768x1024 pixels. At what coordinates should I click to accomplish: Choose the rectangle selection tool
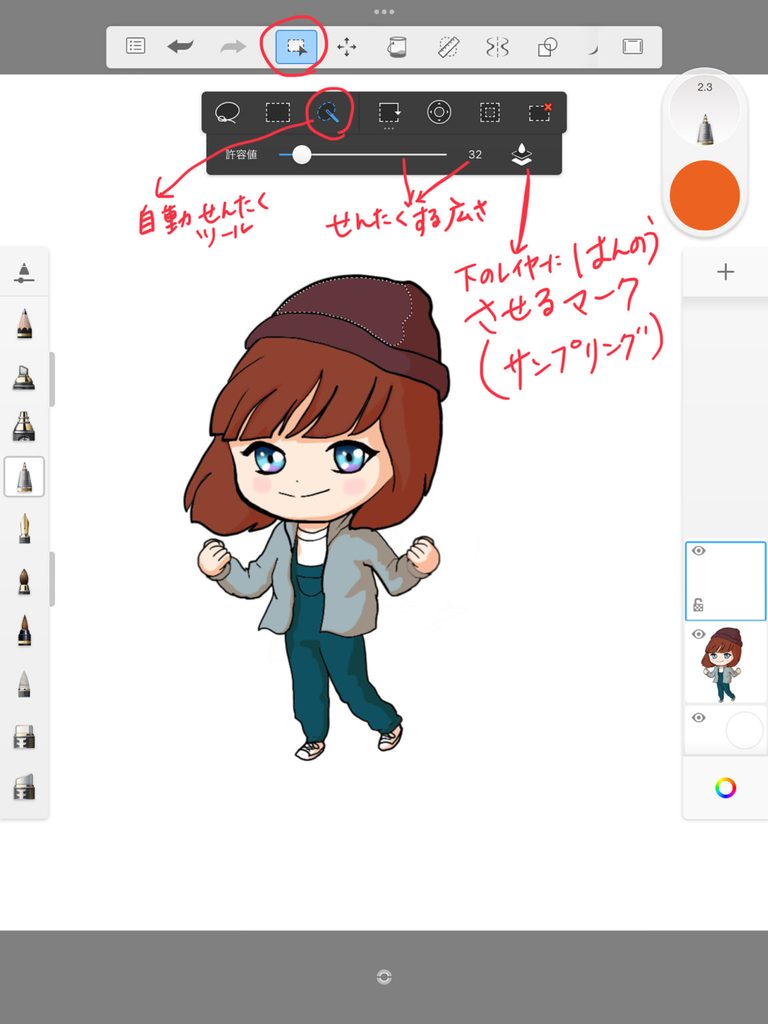click(278, 112)
